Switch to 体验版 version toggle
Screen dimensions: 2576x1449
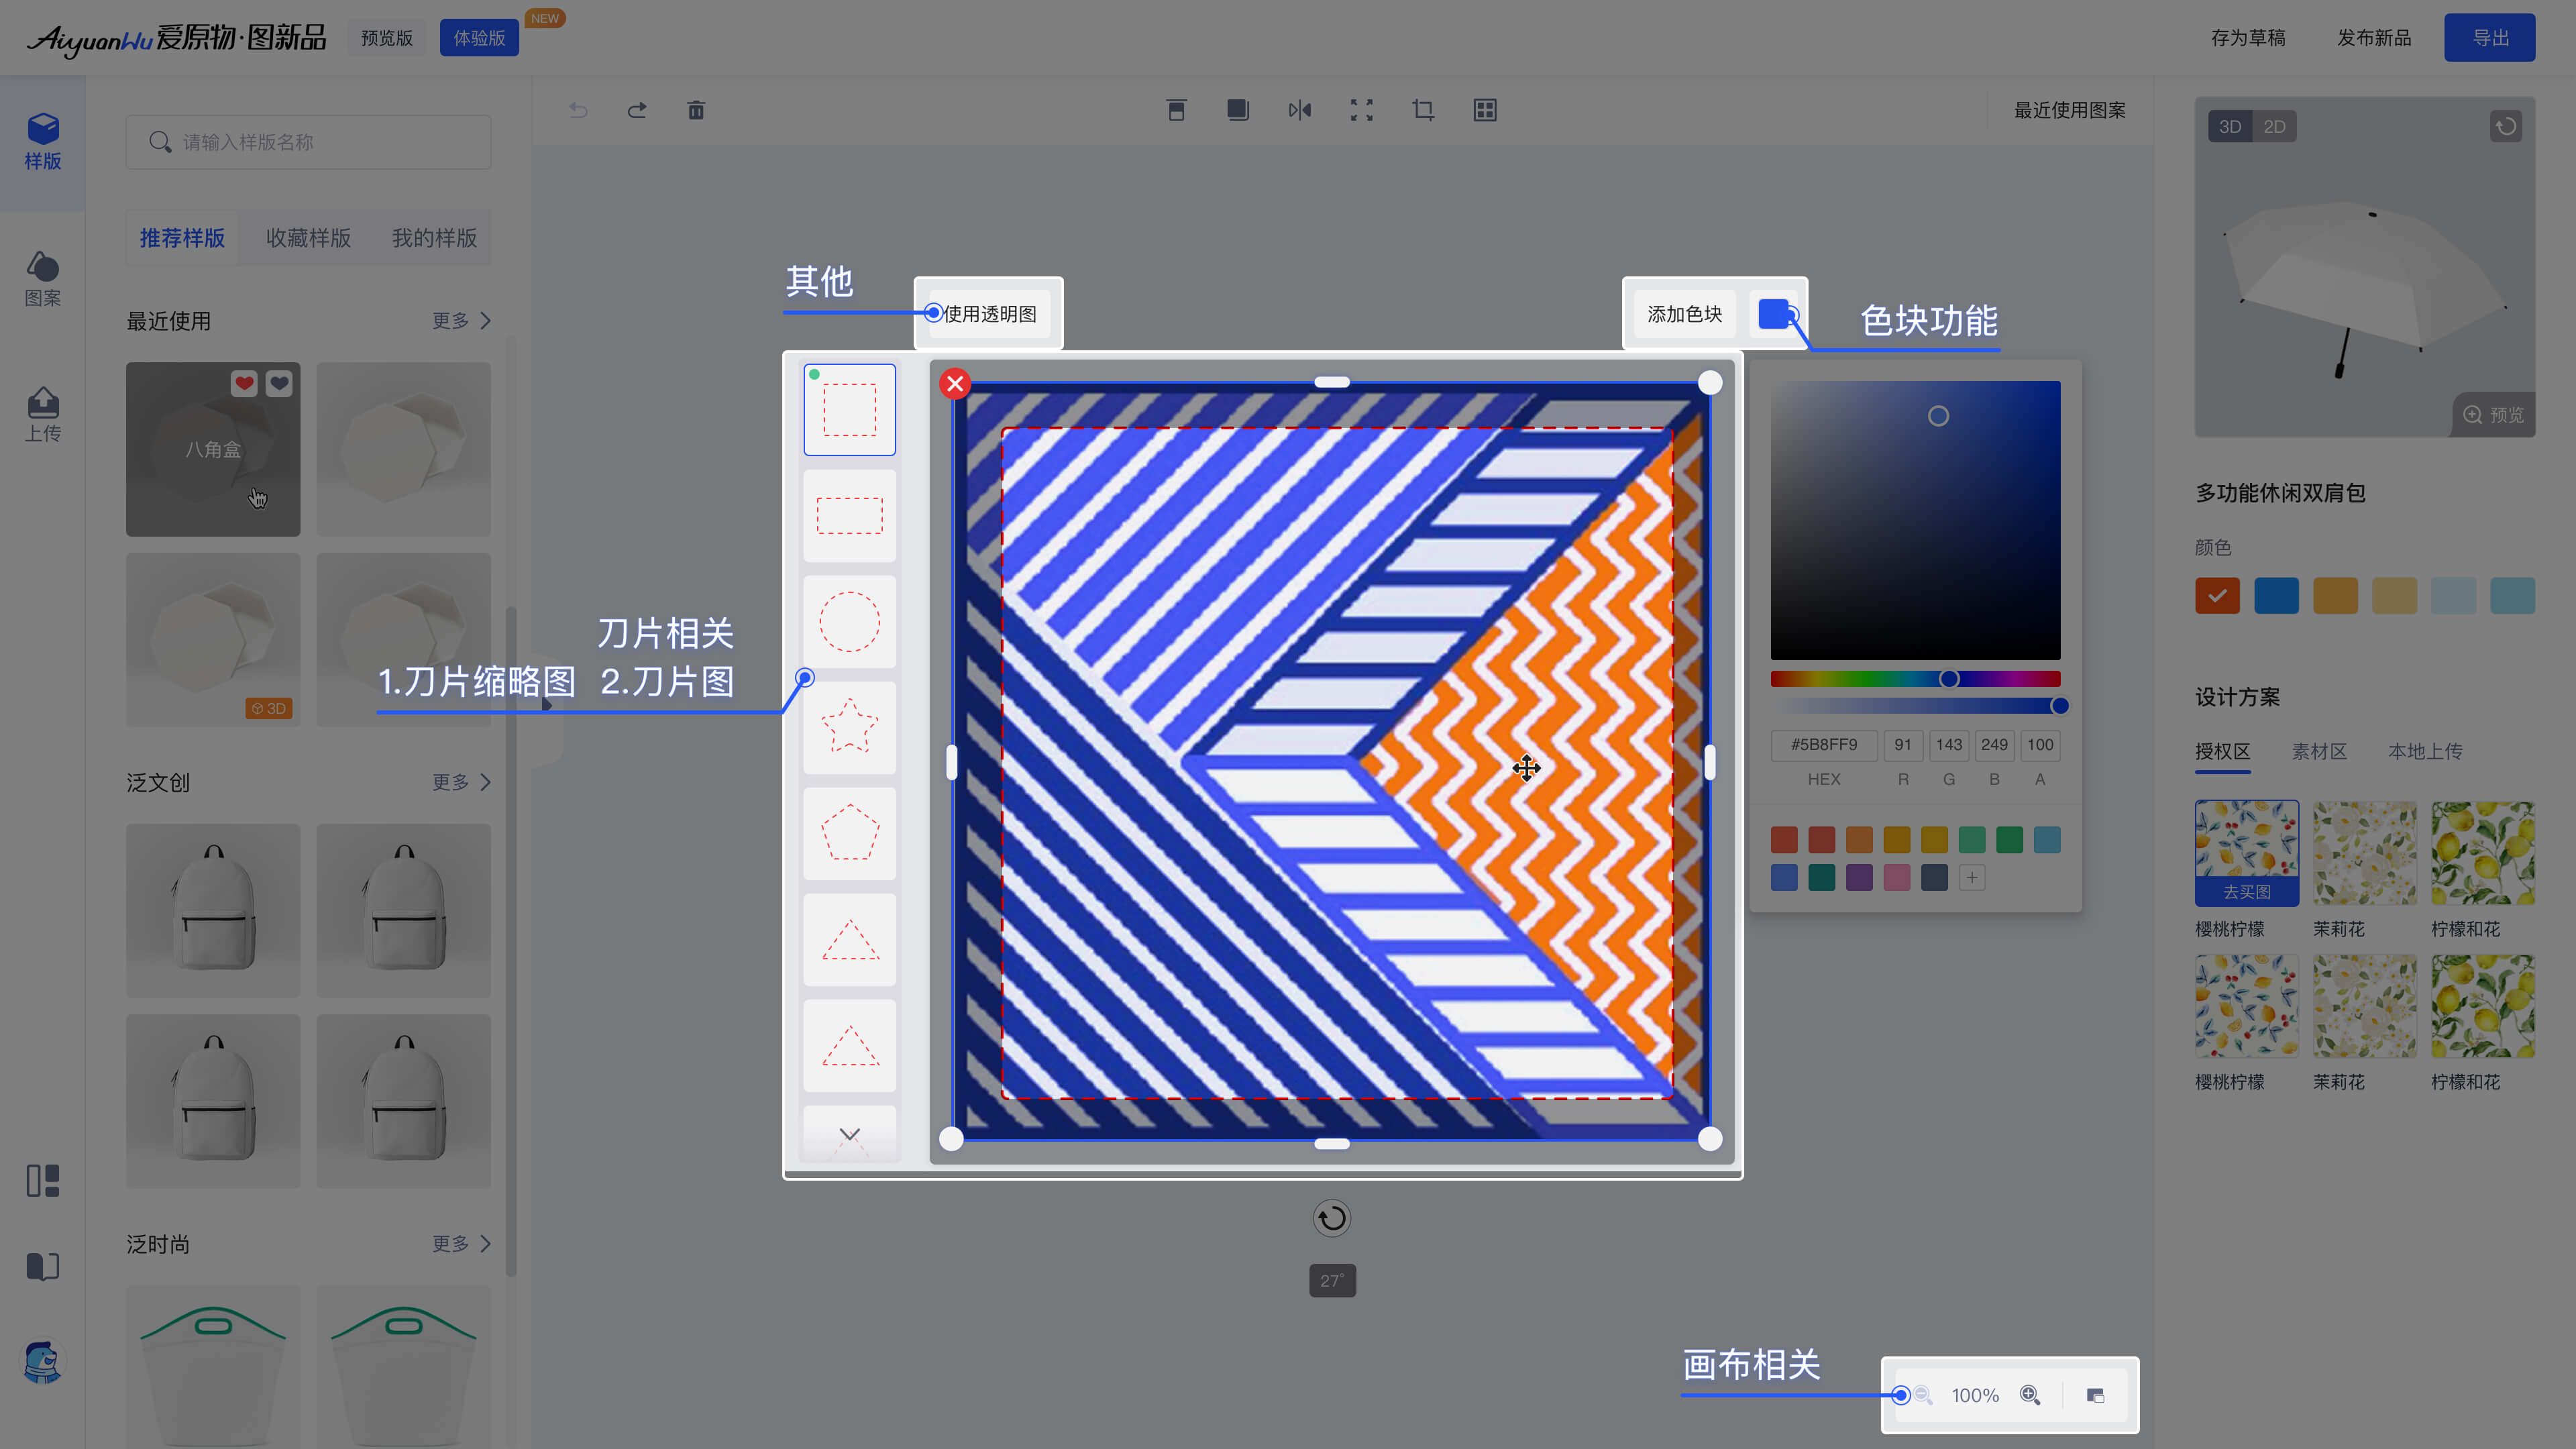pyautogui.click(x=479, y=38)
